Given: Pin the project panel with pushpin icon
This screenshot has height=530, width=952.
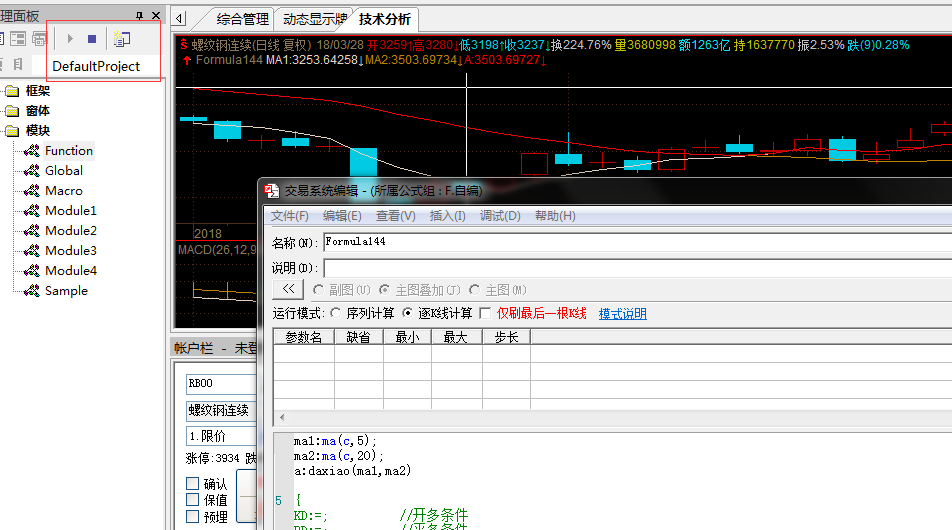Looking at the screenshot, I should 140,16.
